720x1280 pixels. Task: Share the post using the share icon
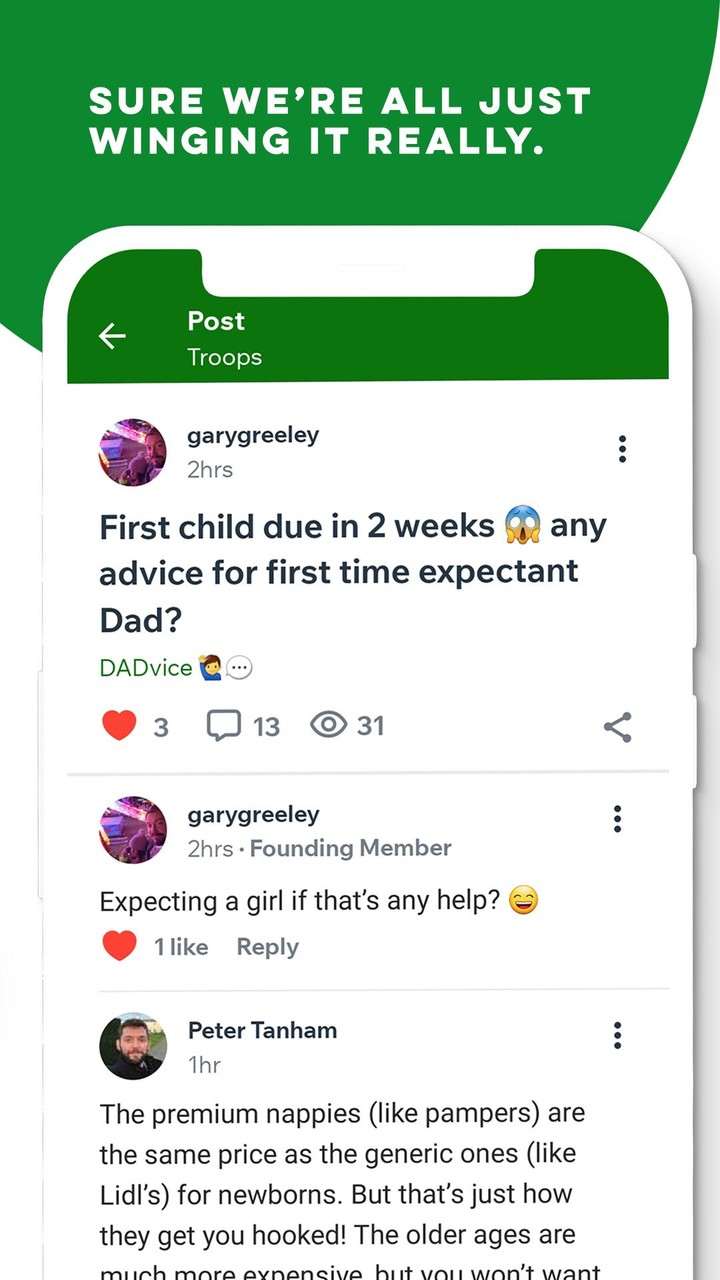[x=617, y=727]
